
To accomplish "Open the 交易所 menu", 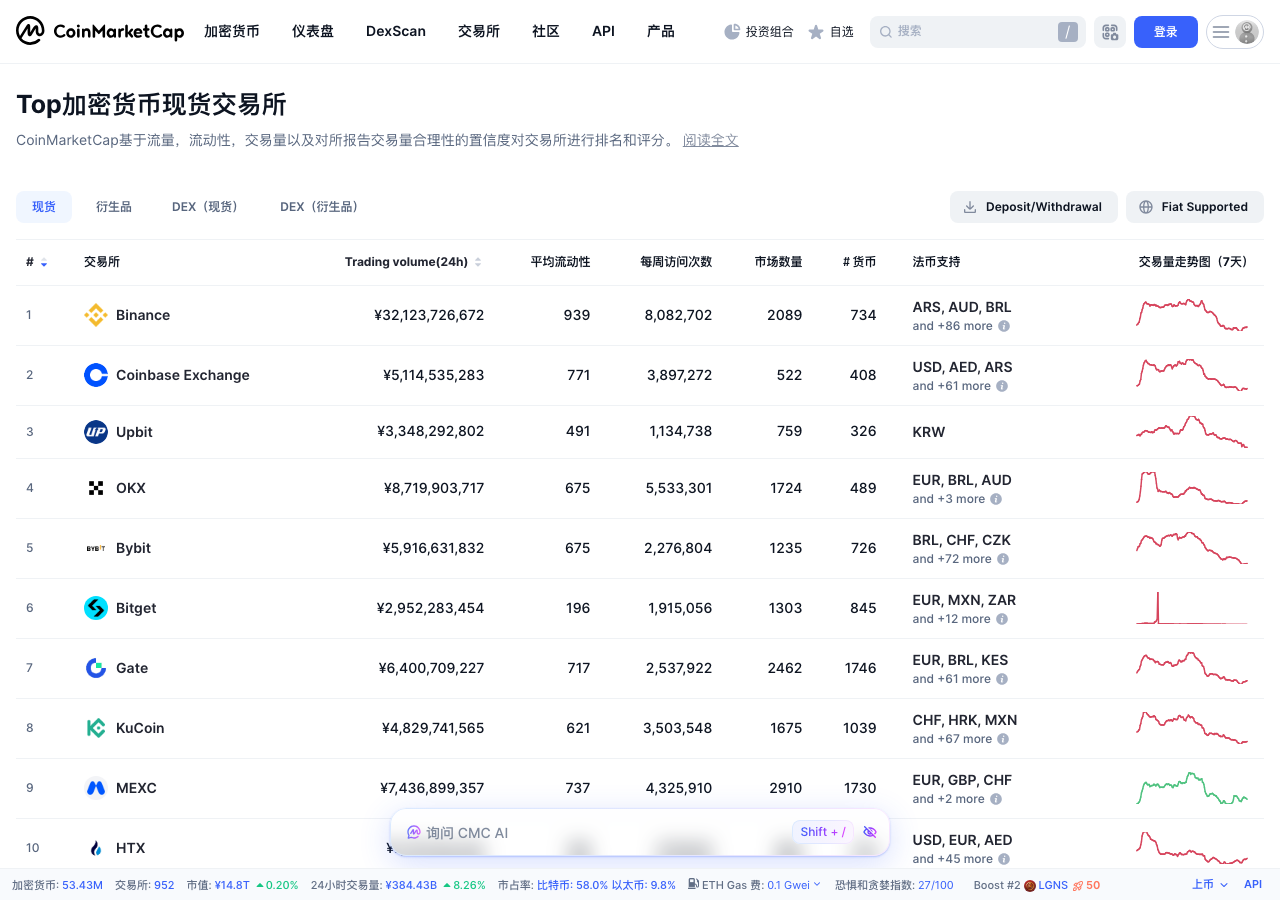I will coord(479,31).
